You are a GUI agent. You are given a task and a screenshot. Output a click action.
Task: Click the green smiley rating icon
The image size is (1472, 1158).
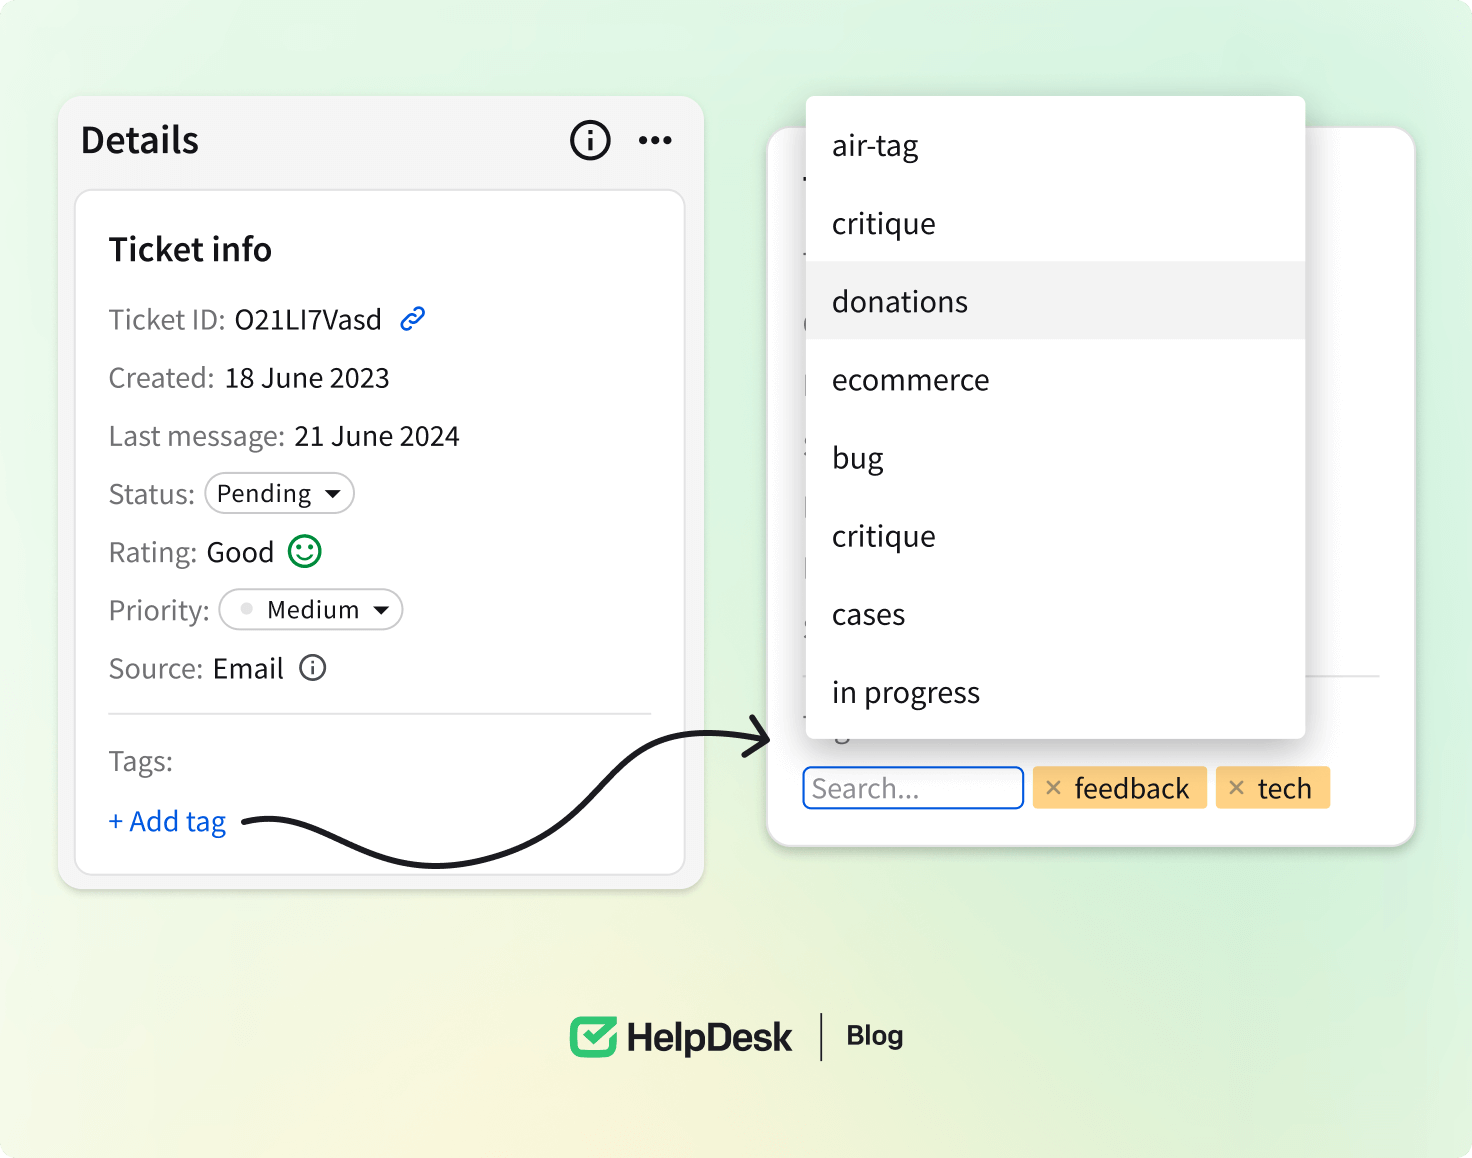click(x=305, y=551)
